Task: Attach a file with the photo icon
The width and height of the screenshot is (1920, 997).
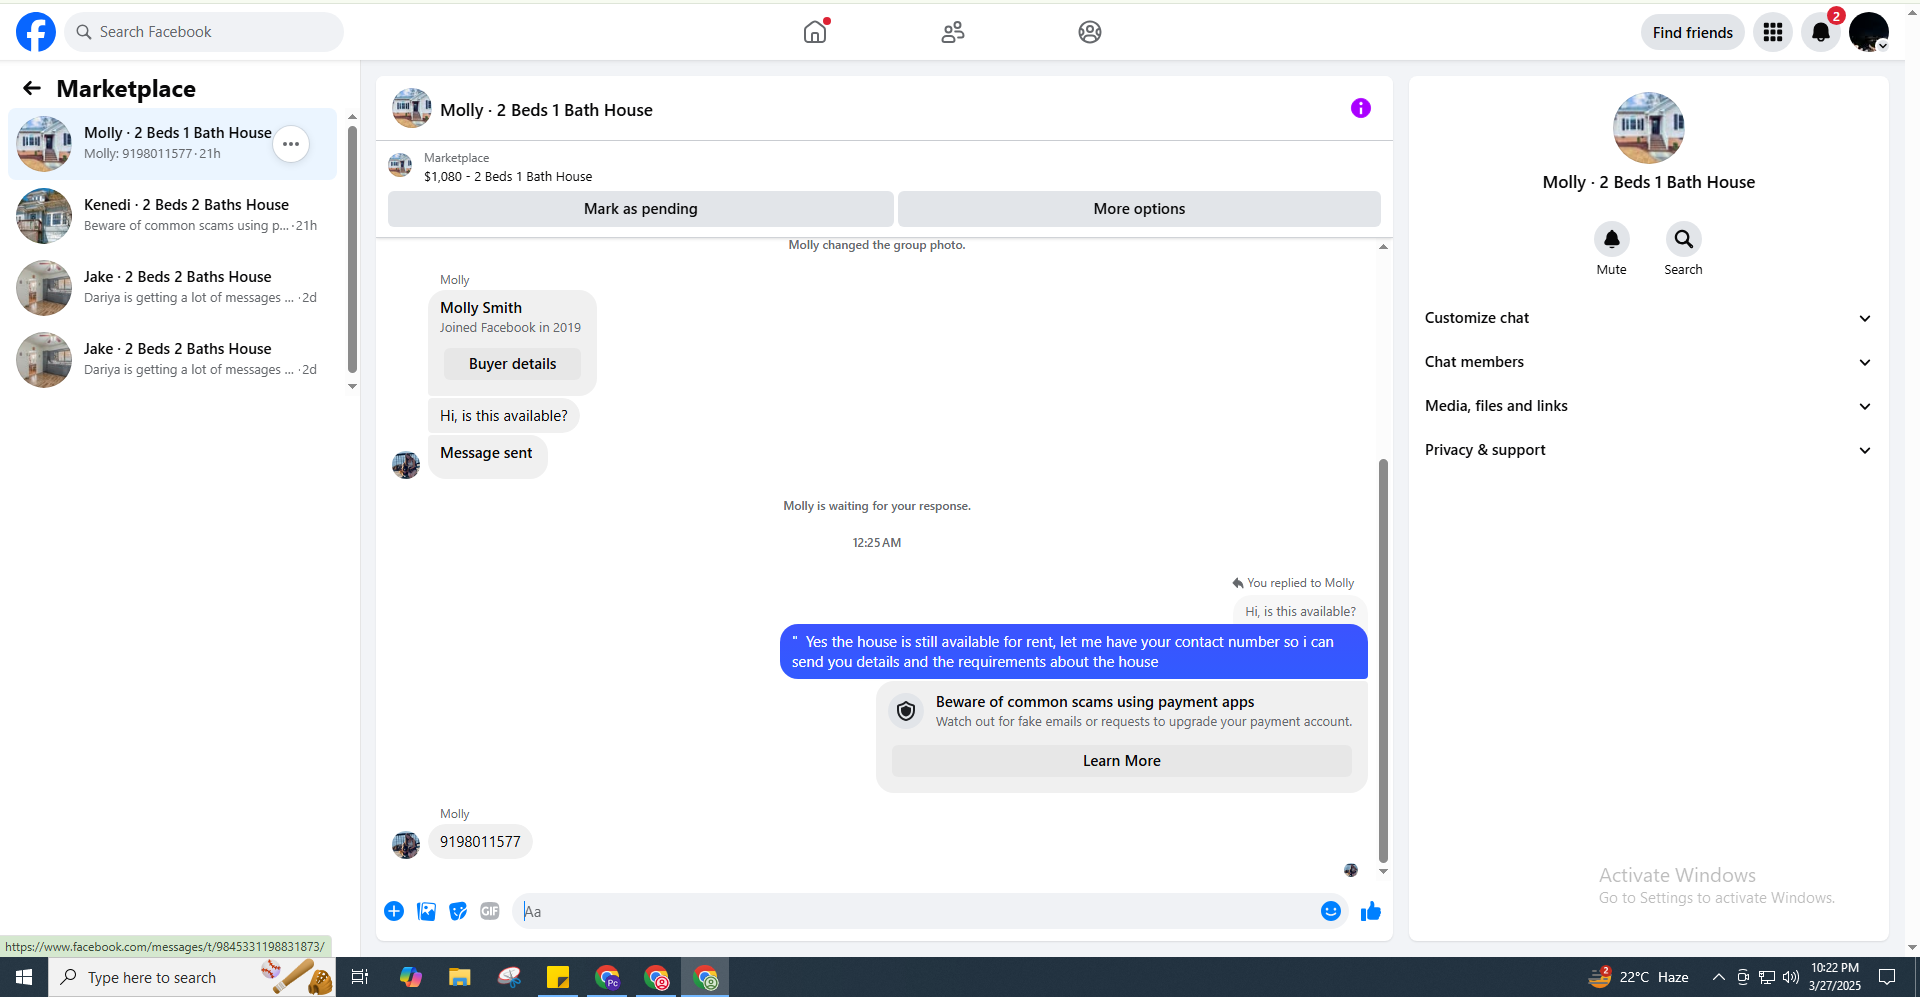Action: click(x=426, y=911)
